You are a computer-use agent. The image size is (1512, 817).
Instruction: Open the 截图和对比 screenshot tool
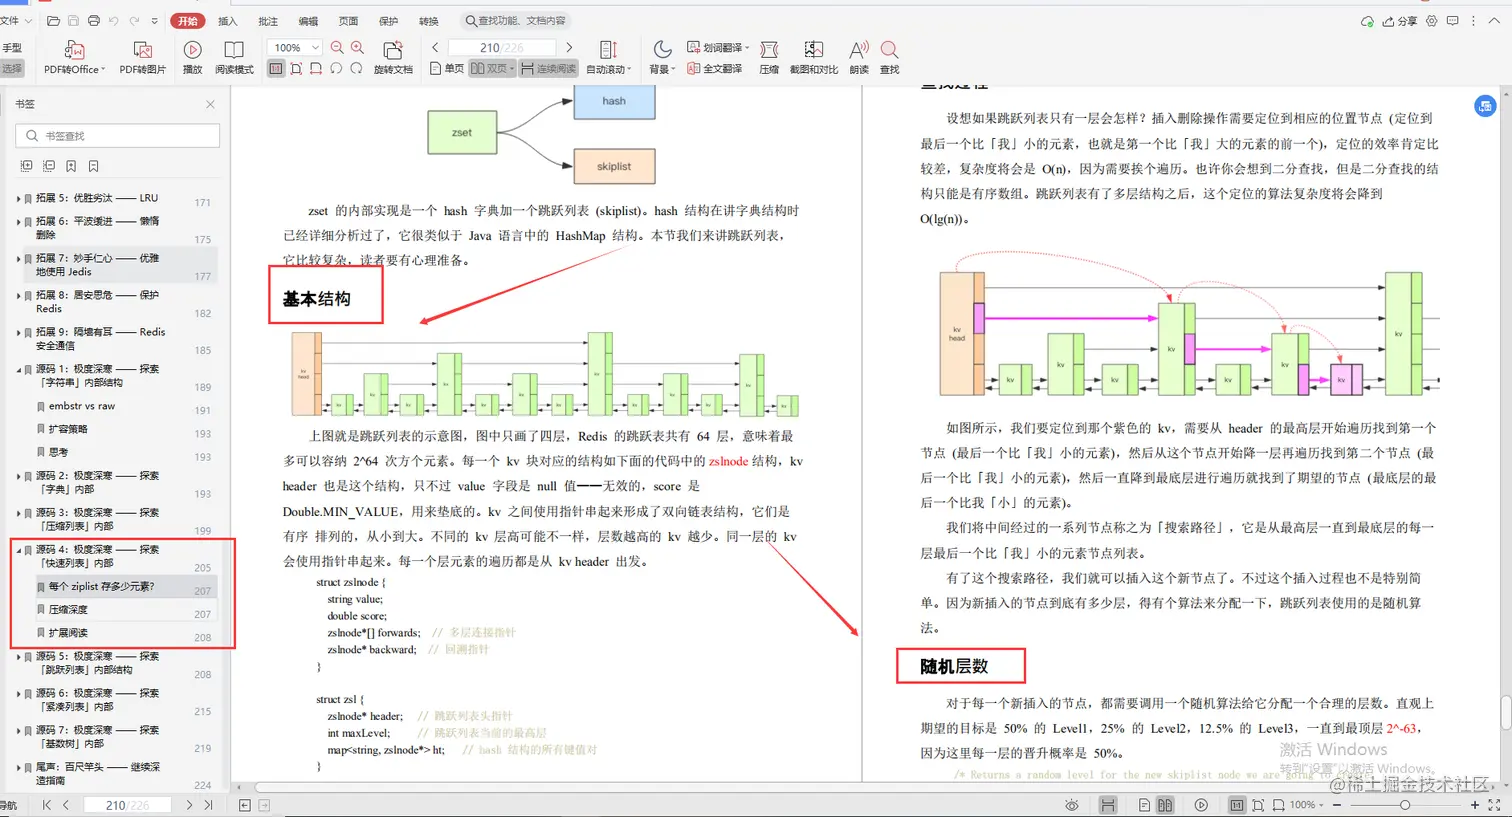[813, 57]
